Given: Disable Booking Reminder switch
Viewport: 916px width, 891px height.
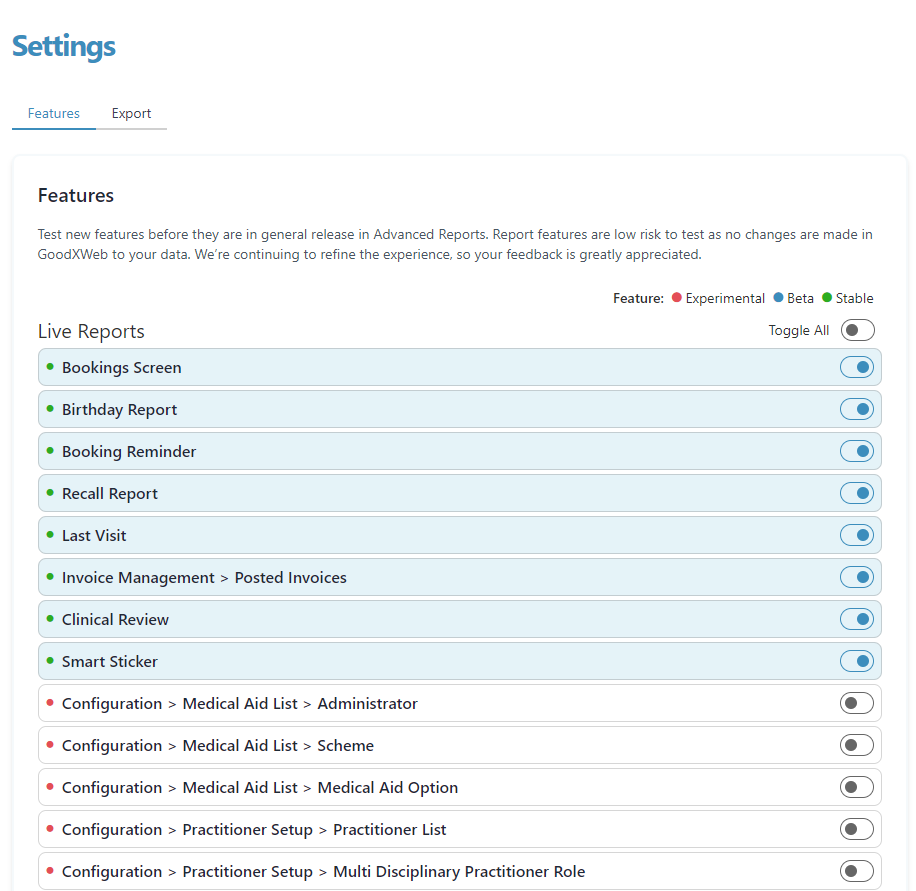Looking at the screenshot, I should pyautogui.click(x=857, y=452).
